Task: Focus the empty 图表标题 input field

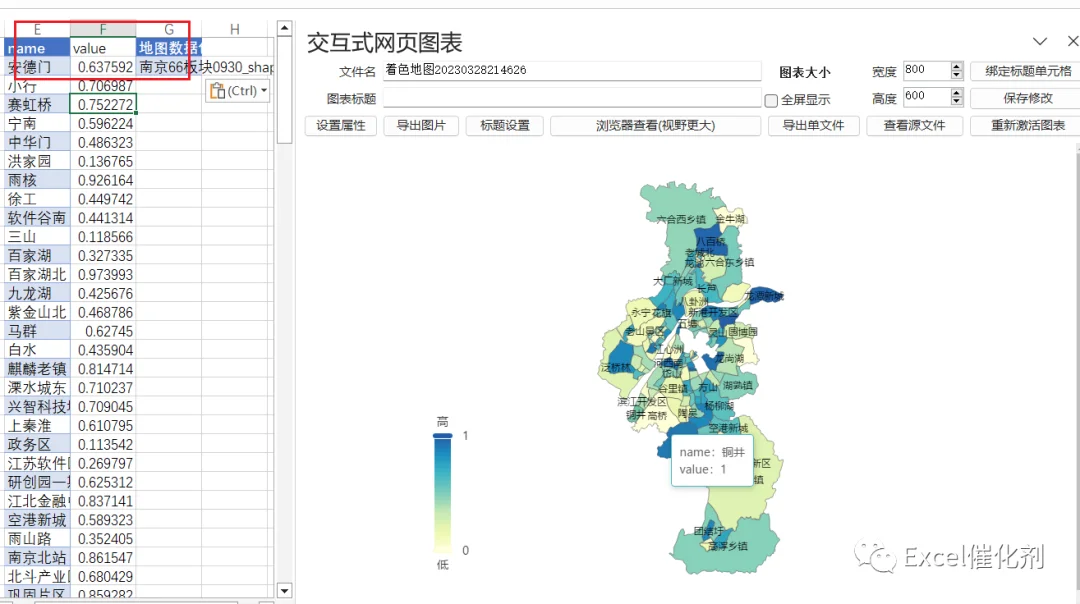Action: pos(572,98)
